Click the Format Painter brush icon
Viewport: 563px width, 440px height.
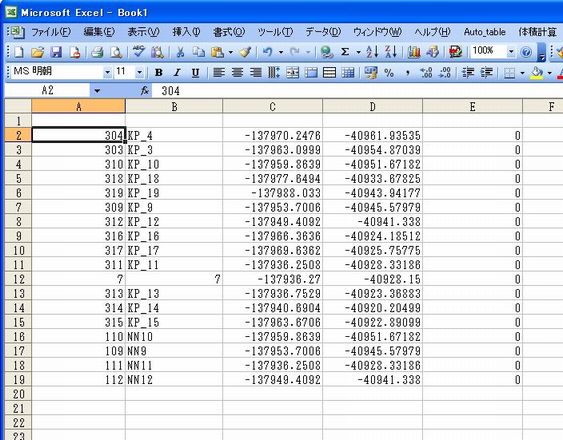click(x=246, y=52)
